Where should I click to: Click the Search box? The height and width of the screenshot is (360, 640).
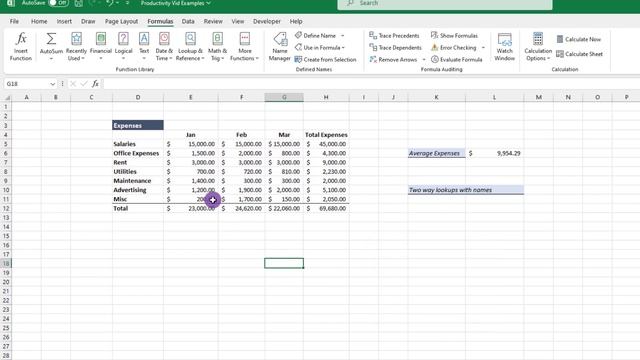[x=445, y=4]
